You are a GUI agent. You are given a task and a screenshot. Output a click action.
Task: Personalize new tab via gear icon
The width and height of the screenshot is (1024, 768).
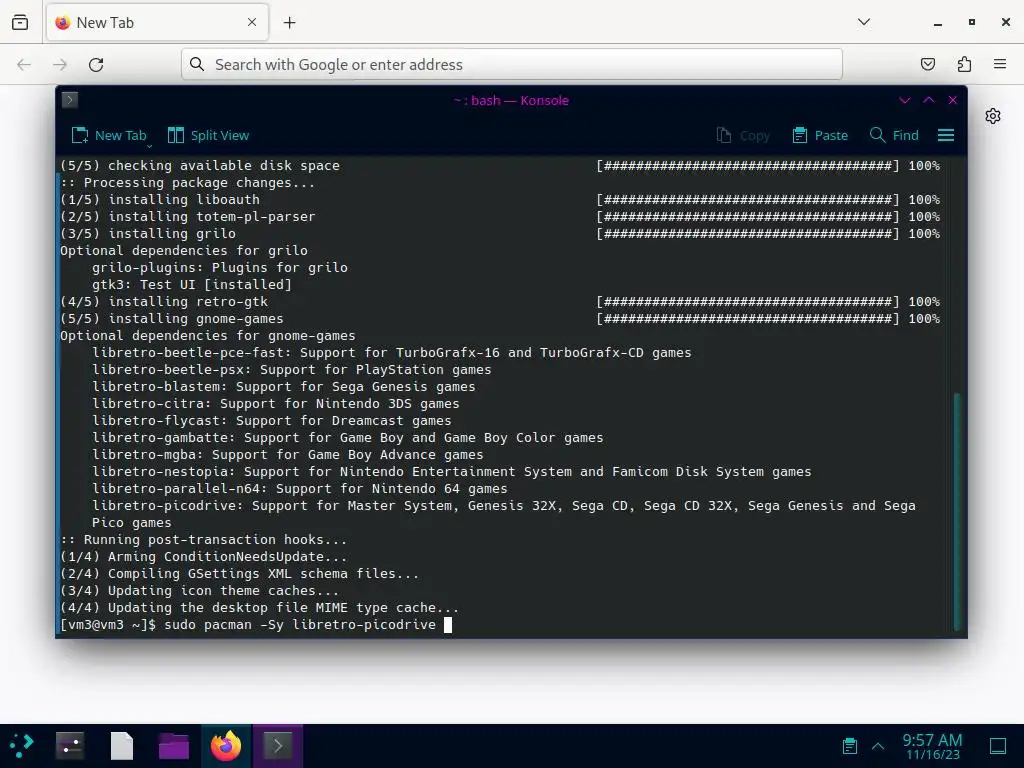(x=993, y=116)
